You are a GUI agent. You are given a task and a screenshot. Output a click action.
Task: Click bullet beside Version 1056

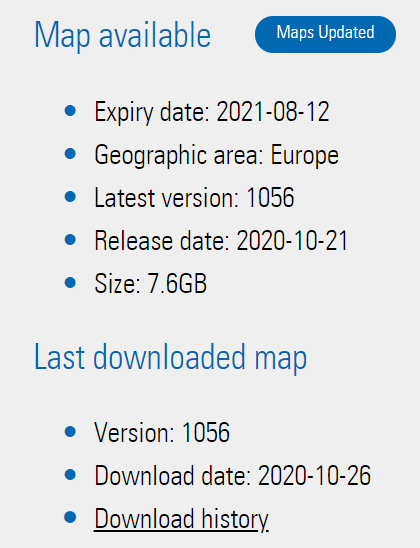70,431
